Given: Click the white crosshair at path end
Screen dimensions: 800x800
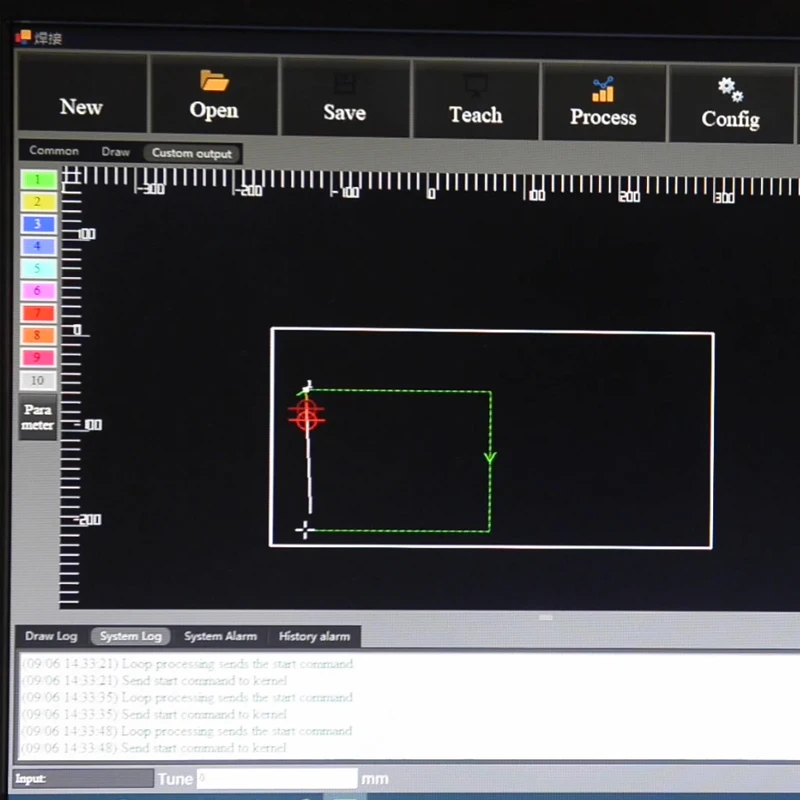Looking at the screenshot, I should (x=305, y=530).
